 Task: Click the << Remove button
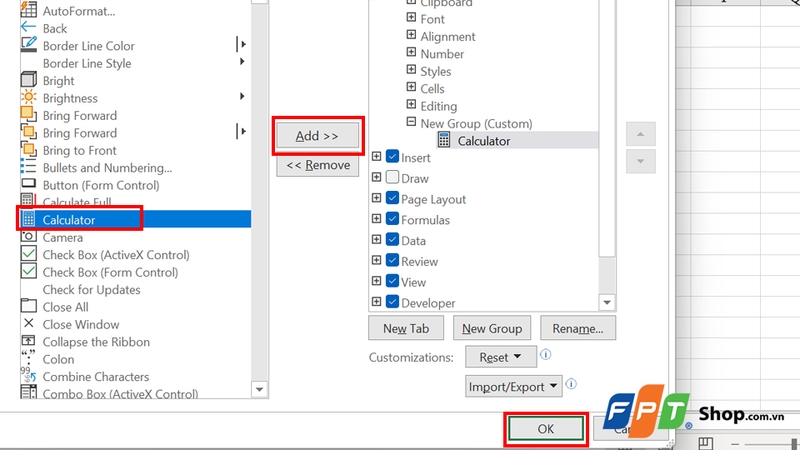click(x=317, y=165)
